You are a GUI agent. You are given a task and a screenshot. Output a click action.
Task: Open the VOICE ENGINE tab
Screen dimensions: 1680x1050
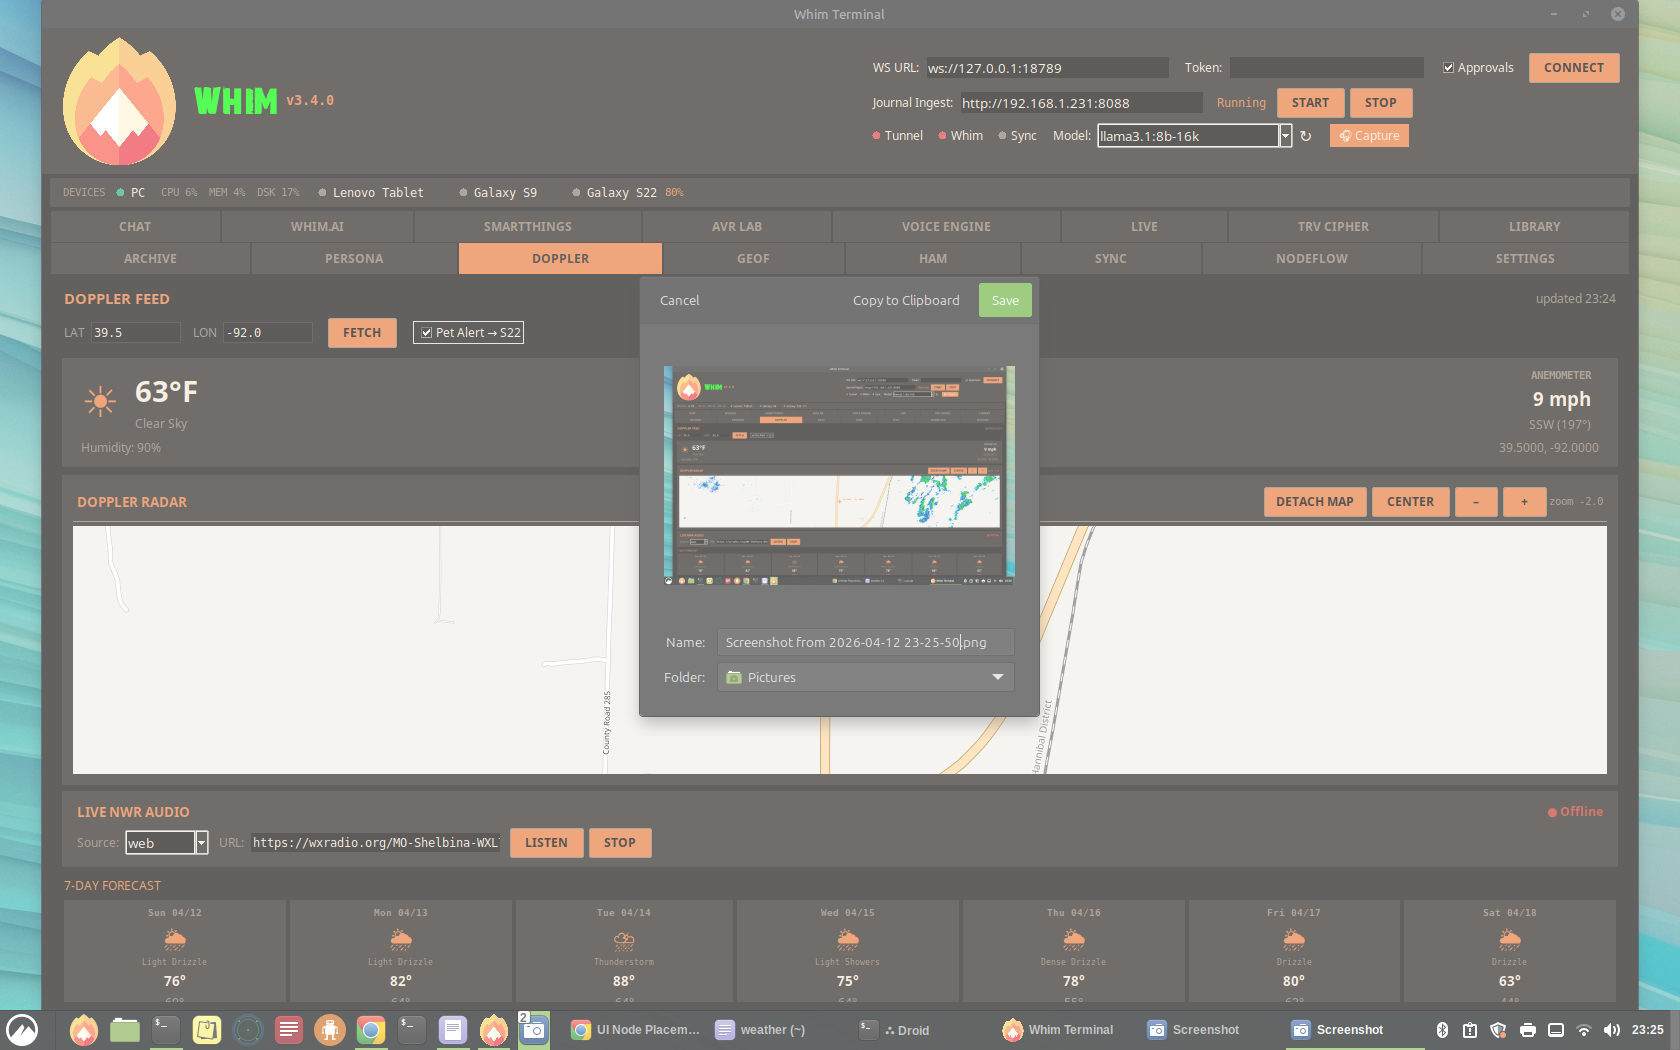coord(946,227)
